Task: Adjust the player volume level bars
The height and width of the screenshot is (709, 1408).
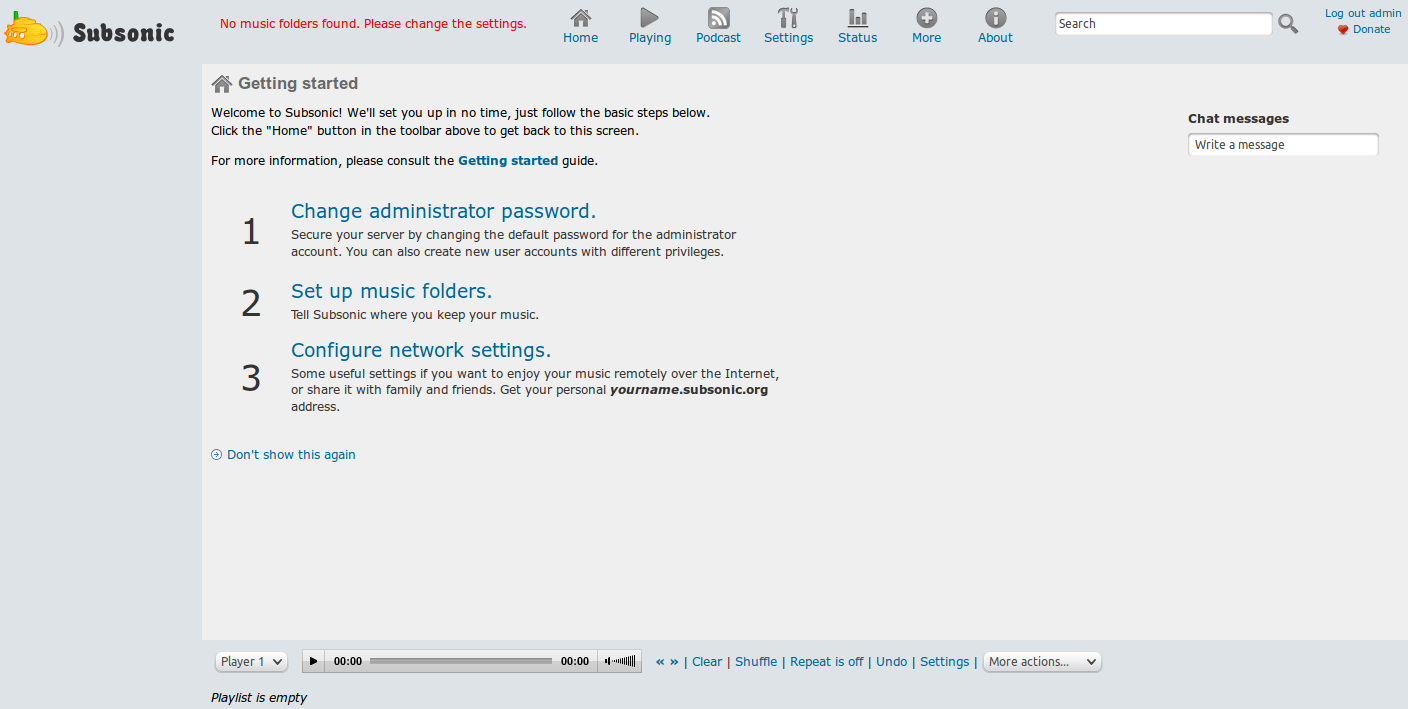Action: click(625, 661)
